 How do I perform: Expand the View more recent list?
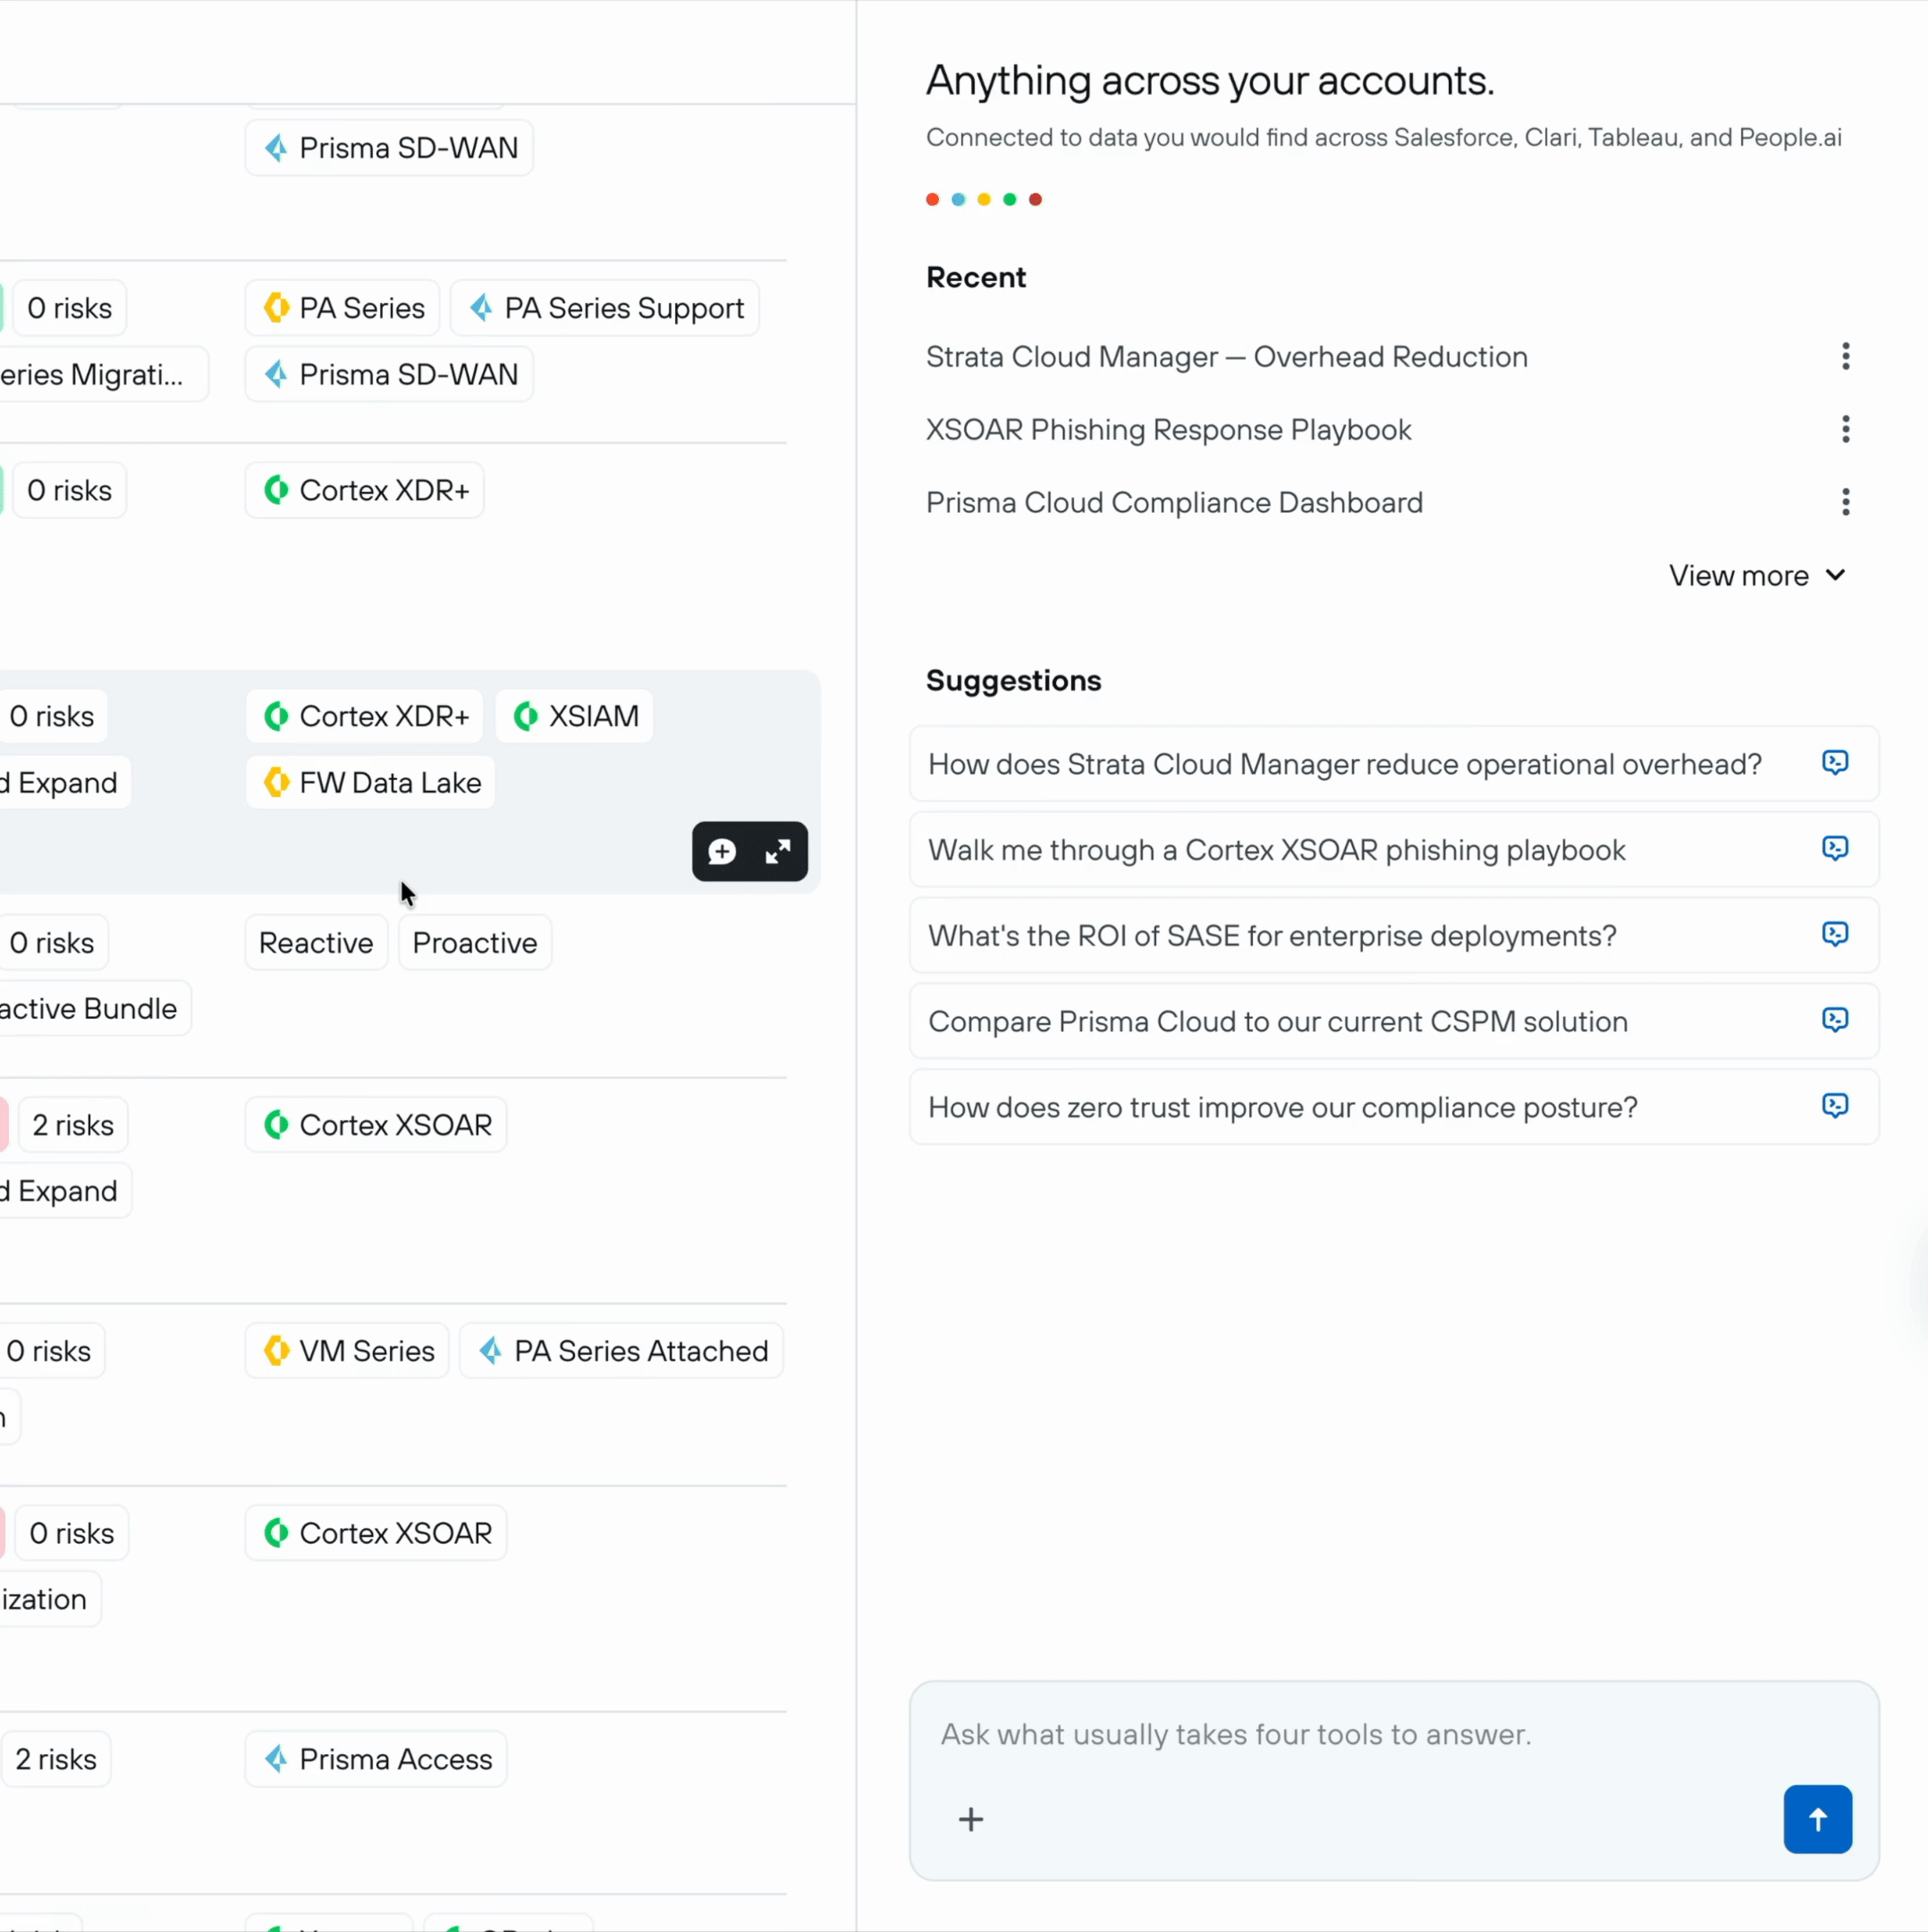pos(1757,576)
